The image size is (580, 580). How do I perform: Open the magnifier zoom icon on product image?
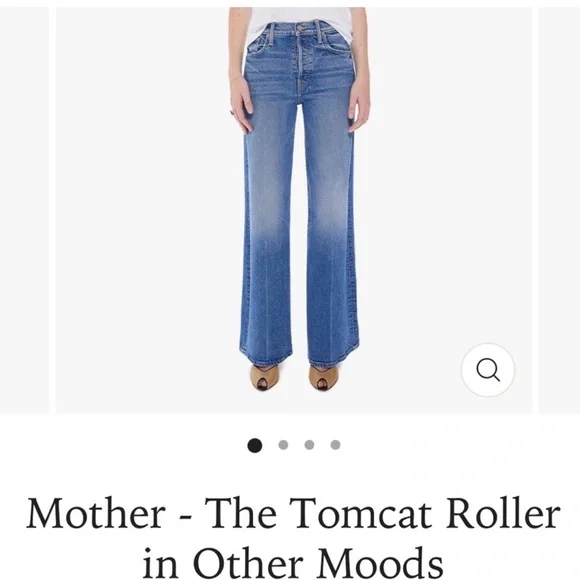click(488, 370)
